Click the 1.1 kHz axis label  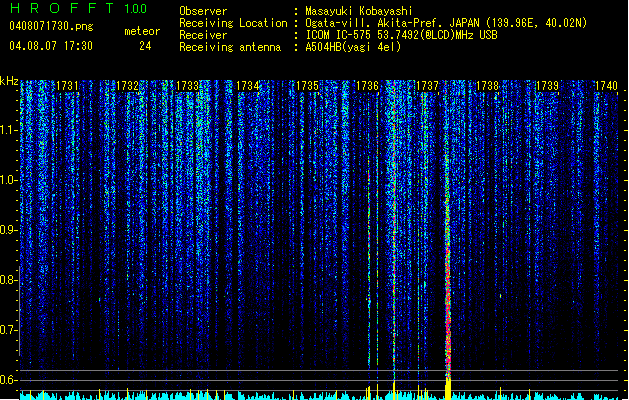click(x=8, y=130)
